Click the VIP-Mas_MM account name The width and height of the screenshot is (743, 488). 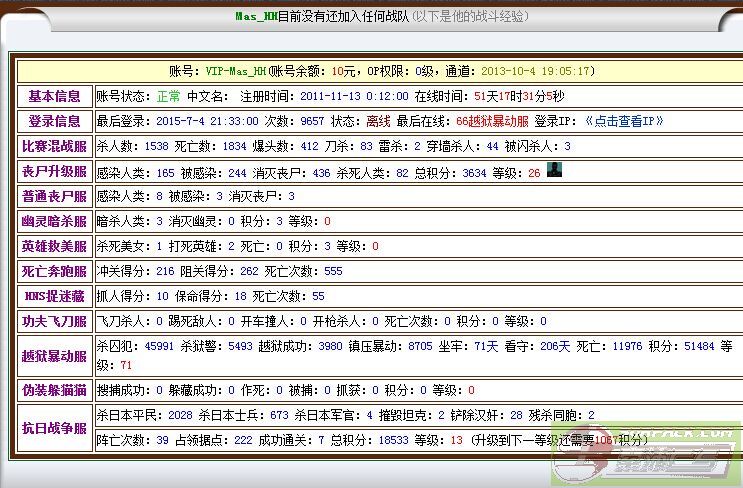(x=236, y=71)
